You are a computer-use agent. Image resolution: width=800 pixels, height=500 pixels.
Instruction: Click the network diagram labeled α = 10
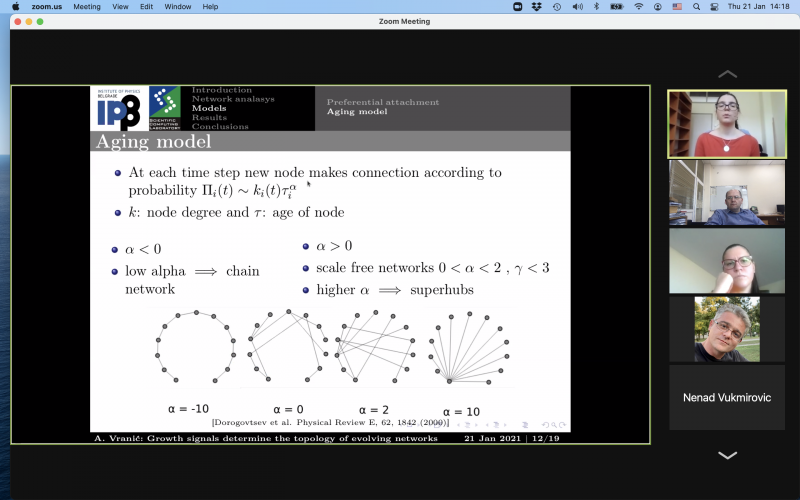click(x=469, y=348)
